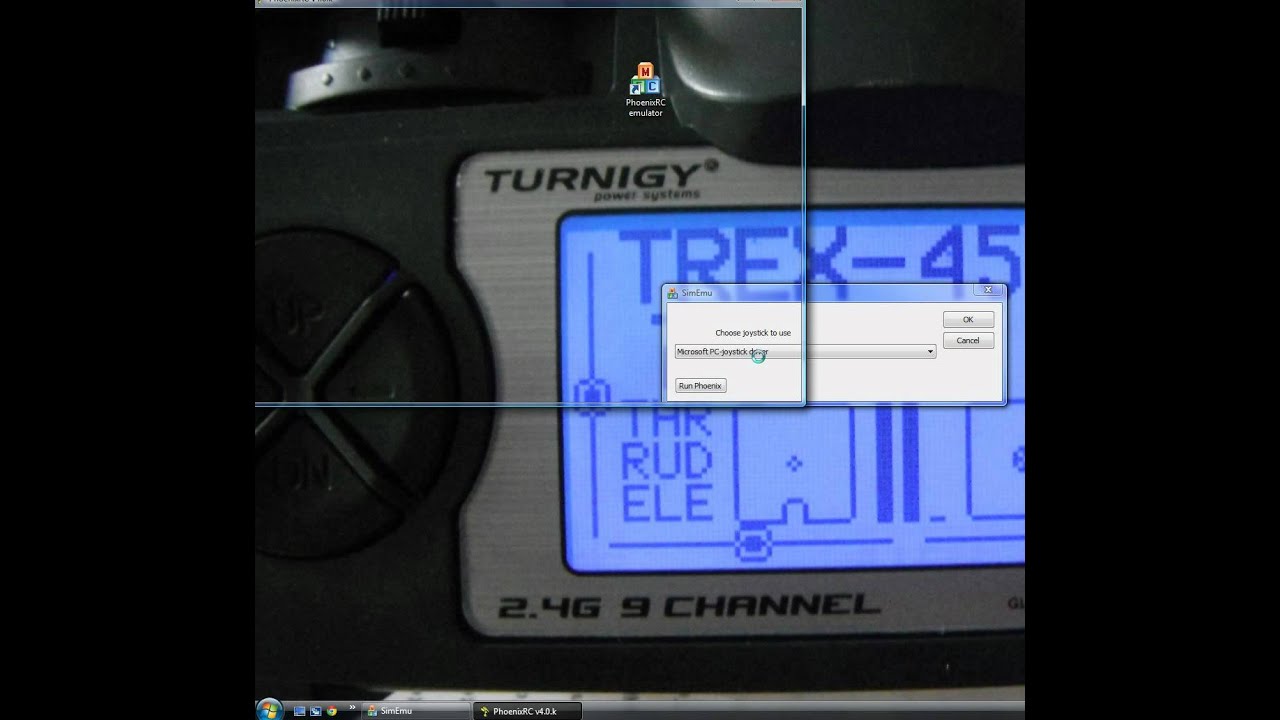Switch to SimEmu taskbar button

pos(415,711)
